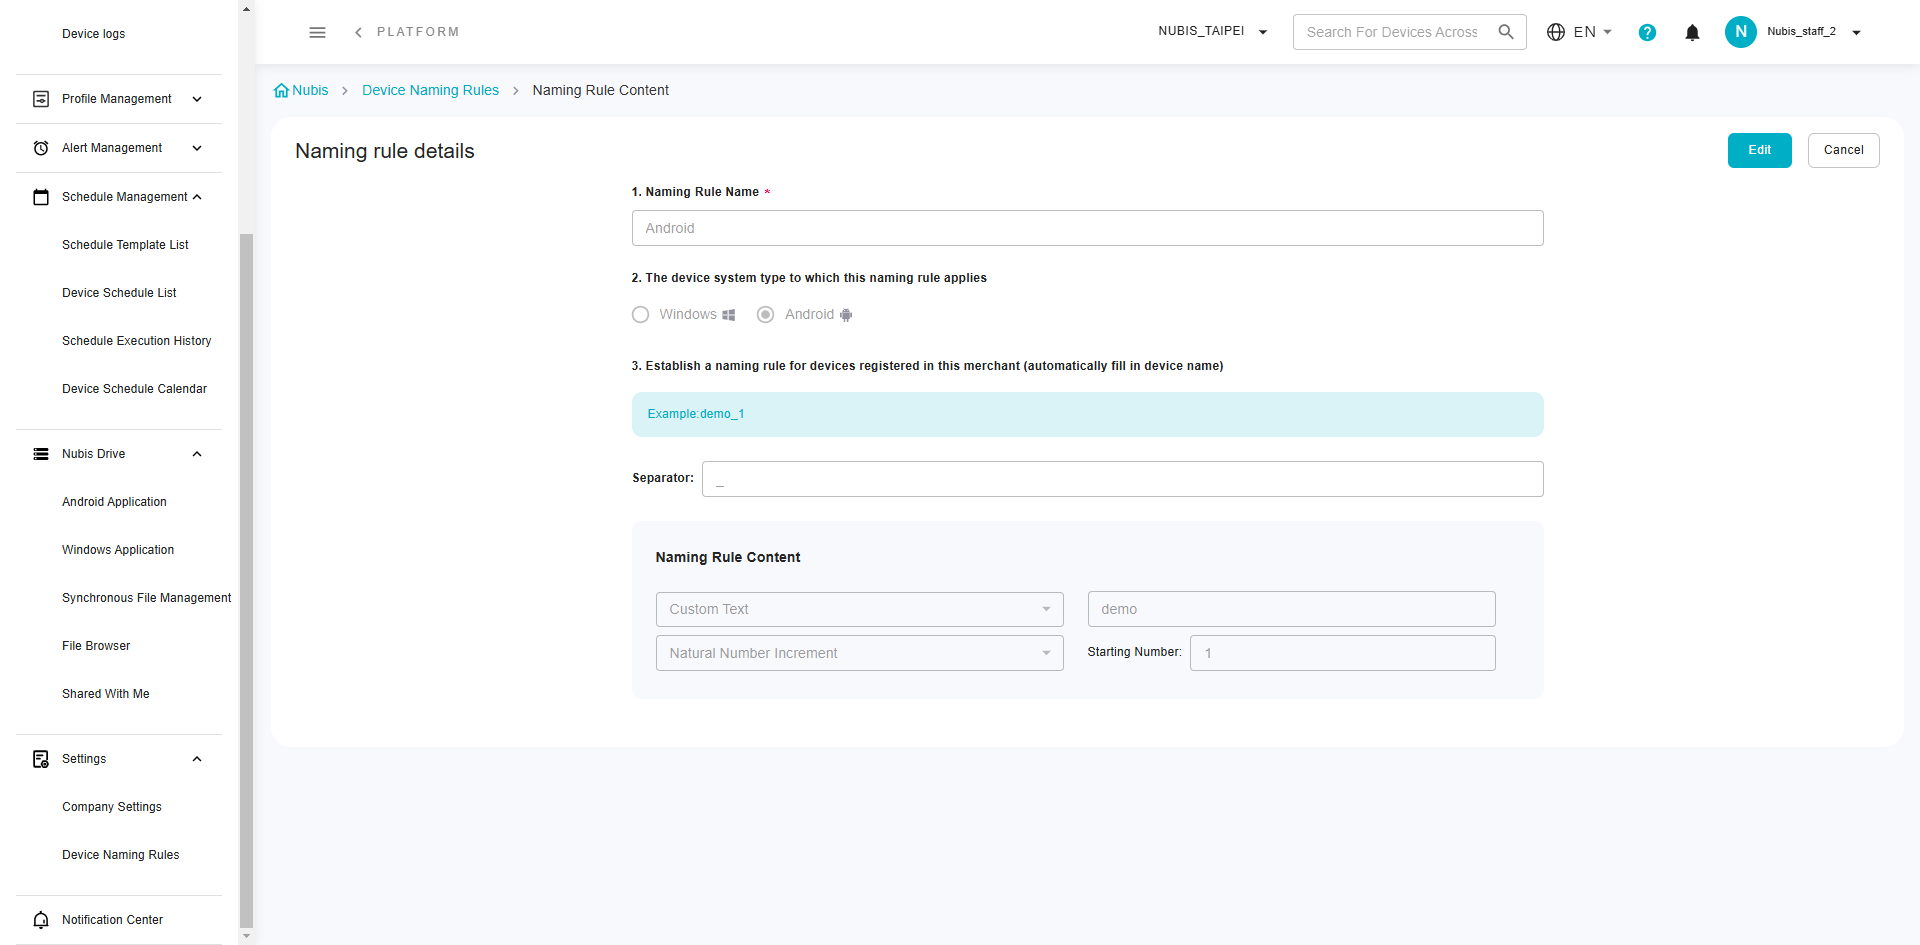This screenshot has width=1920, height=945.
Task: Open the Natural Number Increment dropdown
Action: pos(859,653)
